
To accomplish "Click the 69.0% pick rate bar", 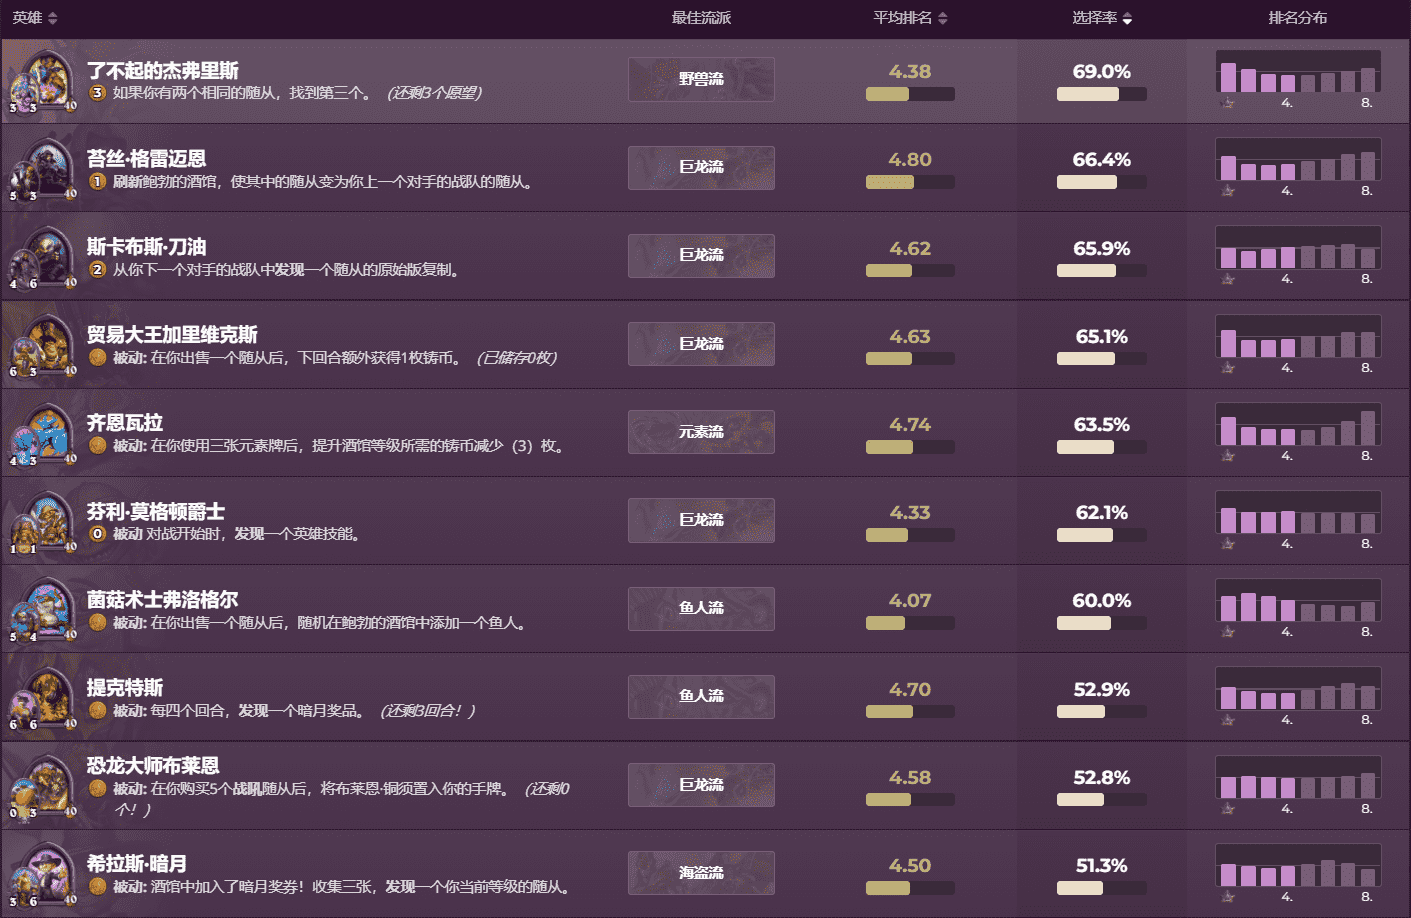I will coord(1102,94).
